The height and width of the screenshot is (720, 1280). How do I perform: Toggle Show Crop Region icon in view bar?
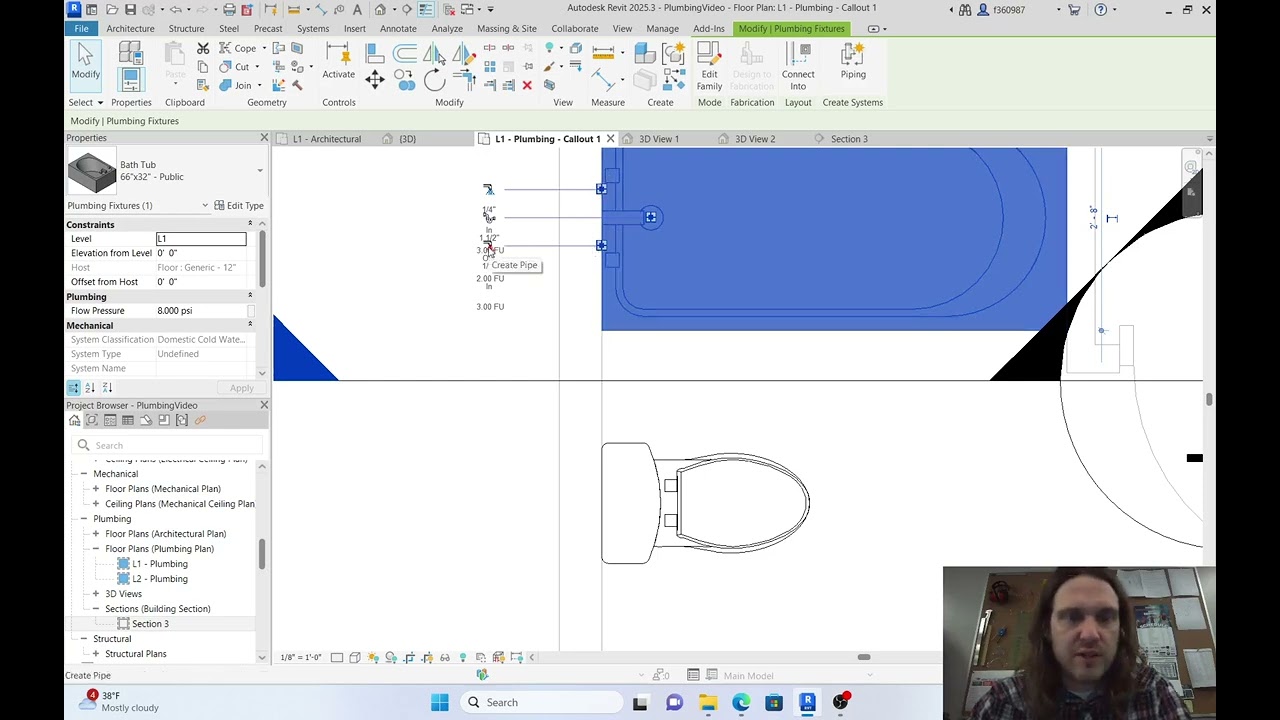pyautogui.click(x=427, y=657)
